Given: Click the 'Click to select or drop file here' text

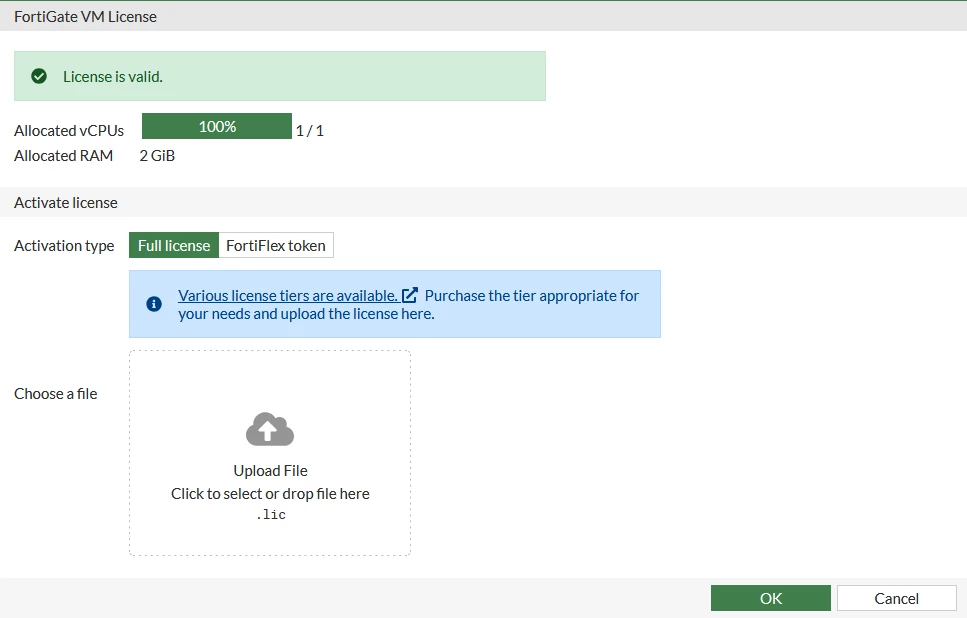Looking at the screenshot, I should 270,494.
